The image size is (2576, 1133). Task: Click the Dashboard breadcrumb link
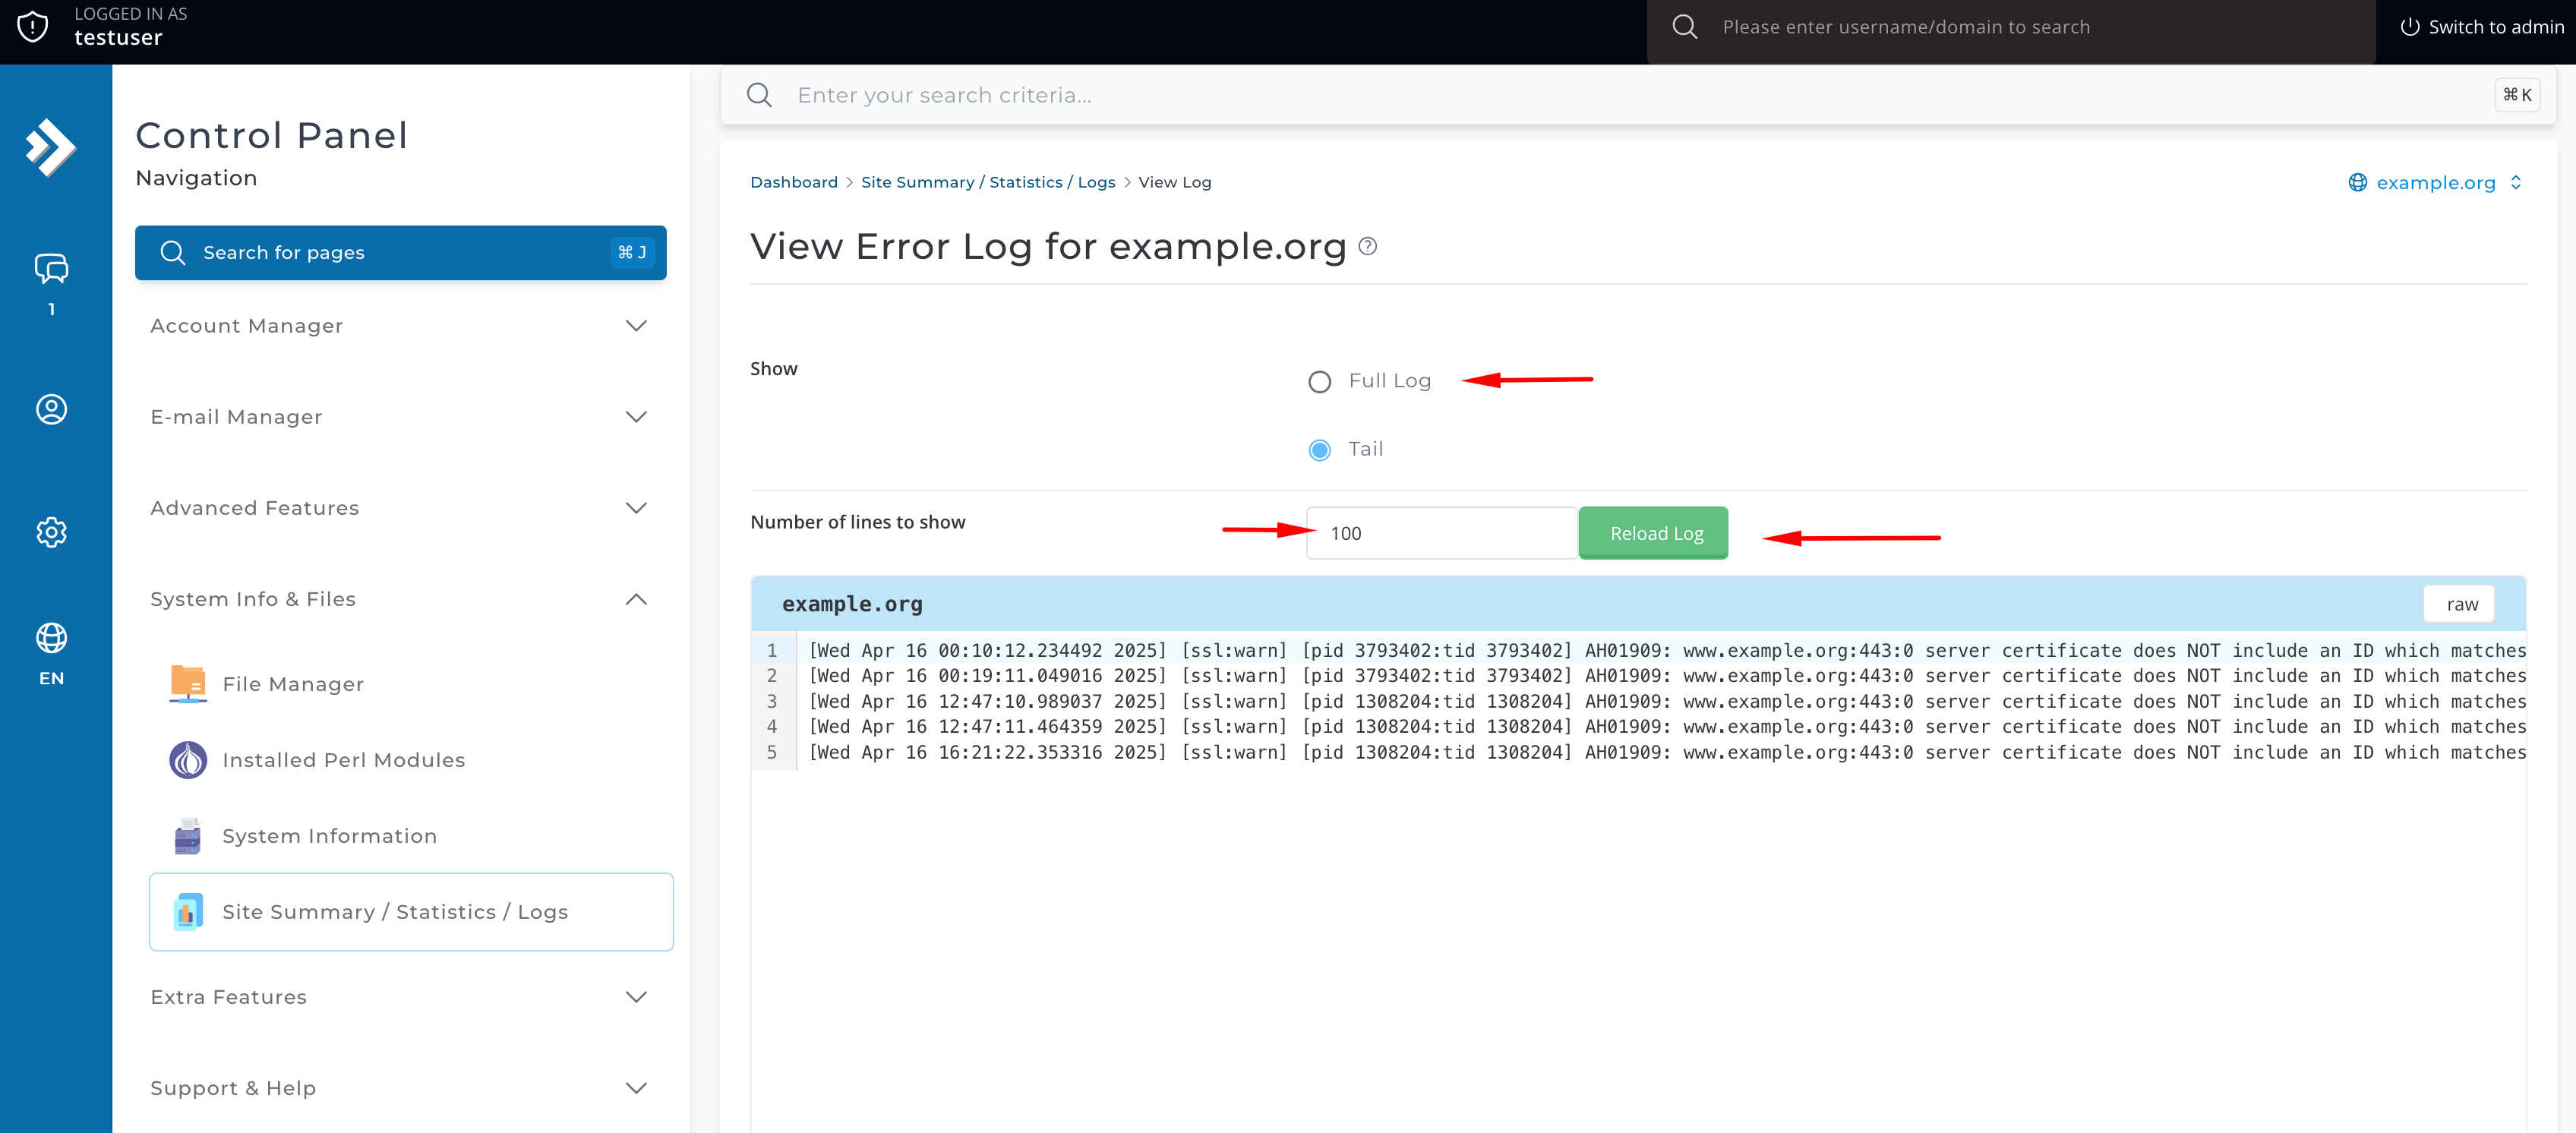(793, 182)
